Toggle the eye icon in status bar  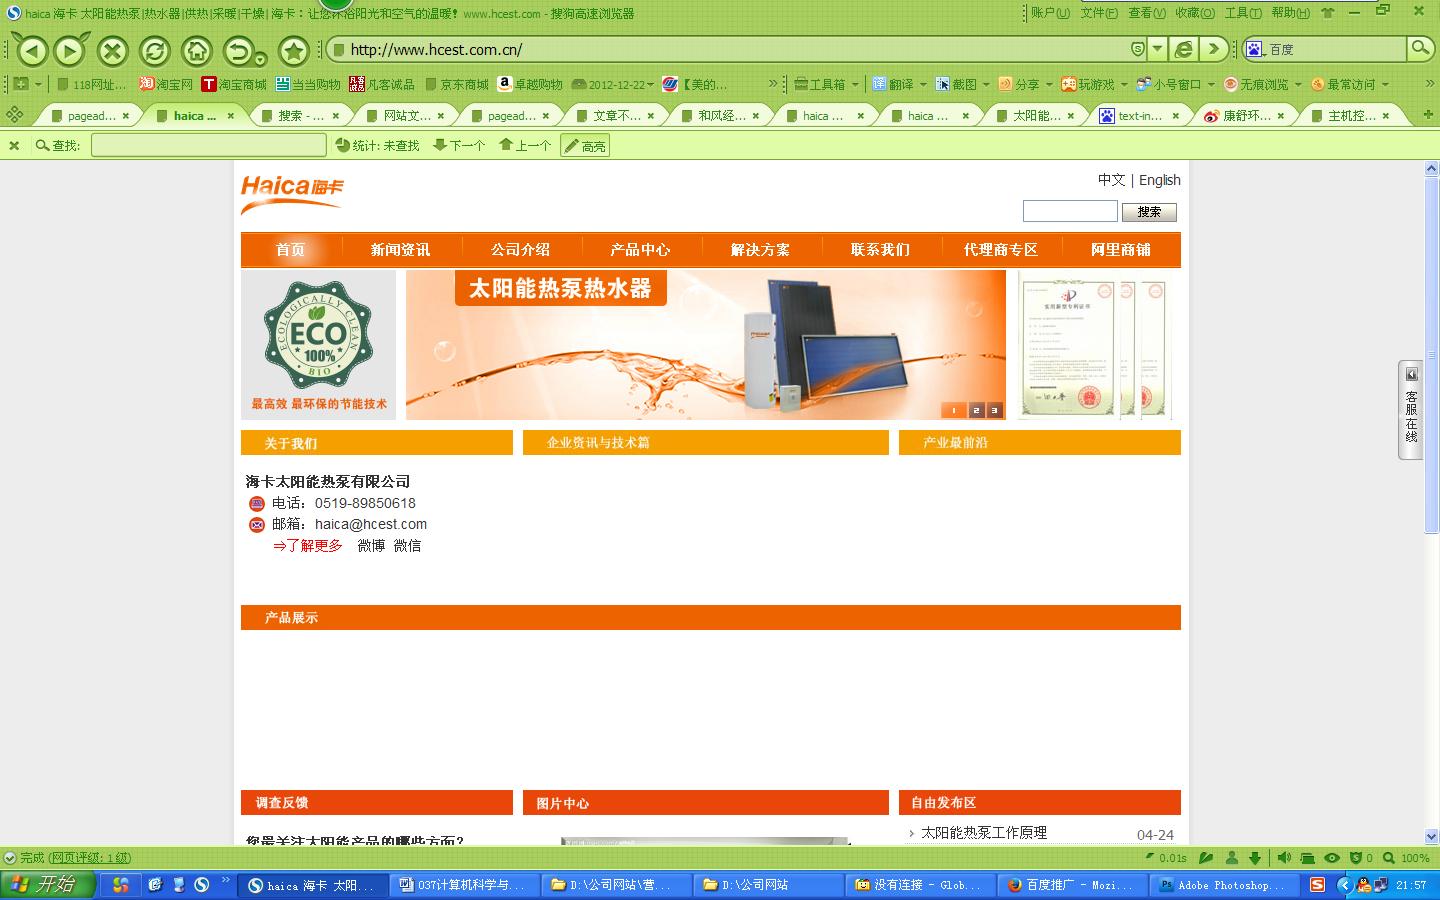click(1331, 858)
